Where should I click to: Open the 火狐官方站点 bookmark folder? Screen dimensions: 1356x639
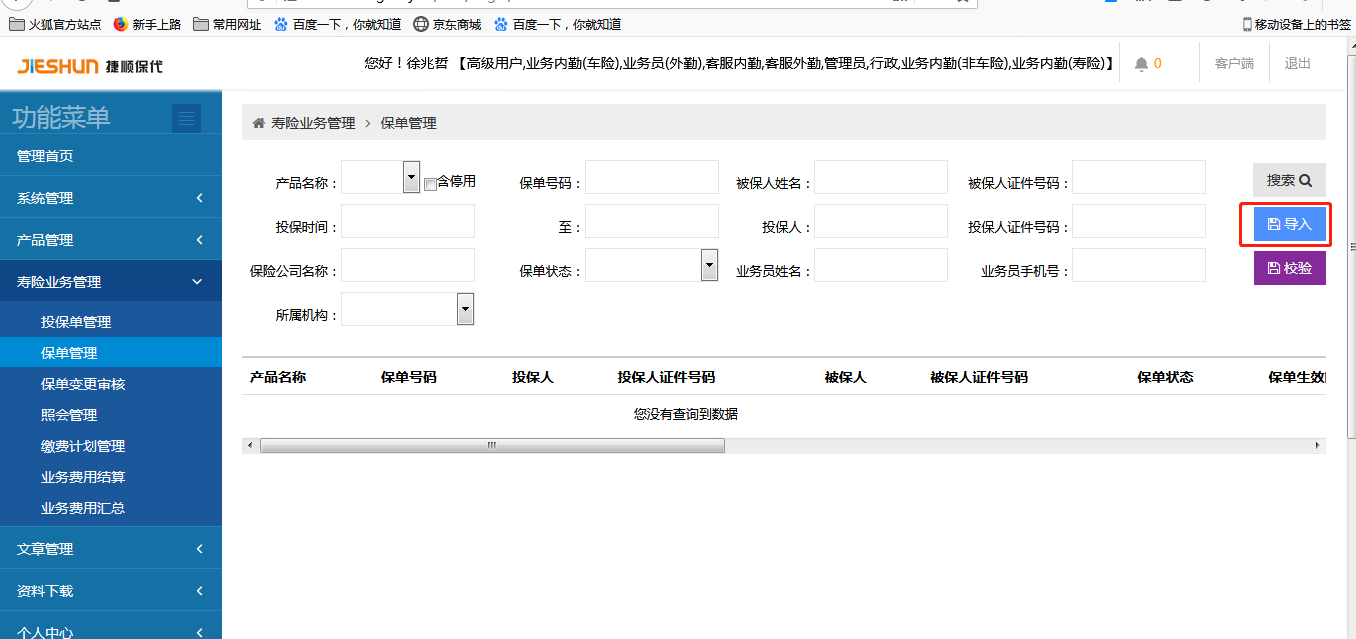(x=55, y=24)
